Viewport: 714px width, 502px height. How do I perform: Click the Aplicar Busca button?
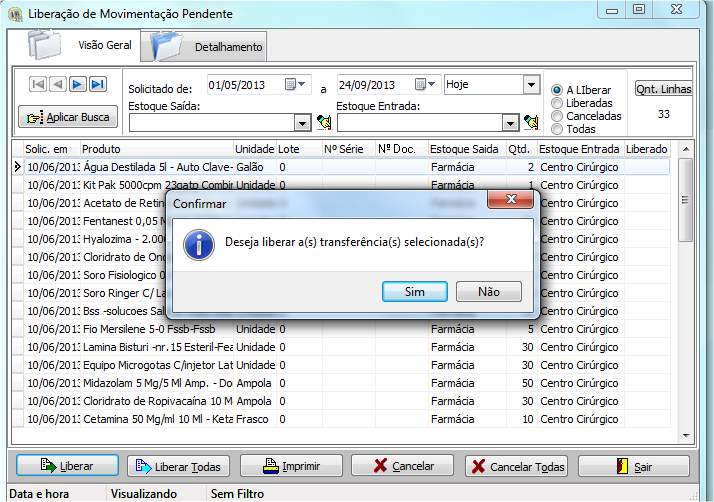tap(68, 117)
